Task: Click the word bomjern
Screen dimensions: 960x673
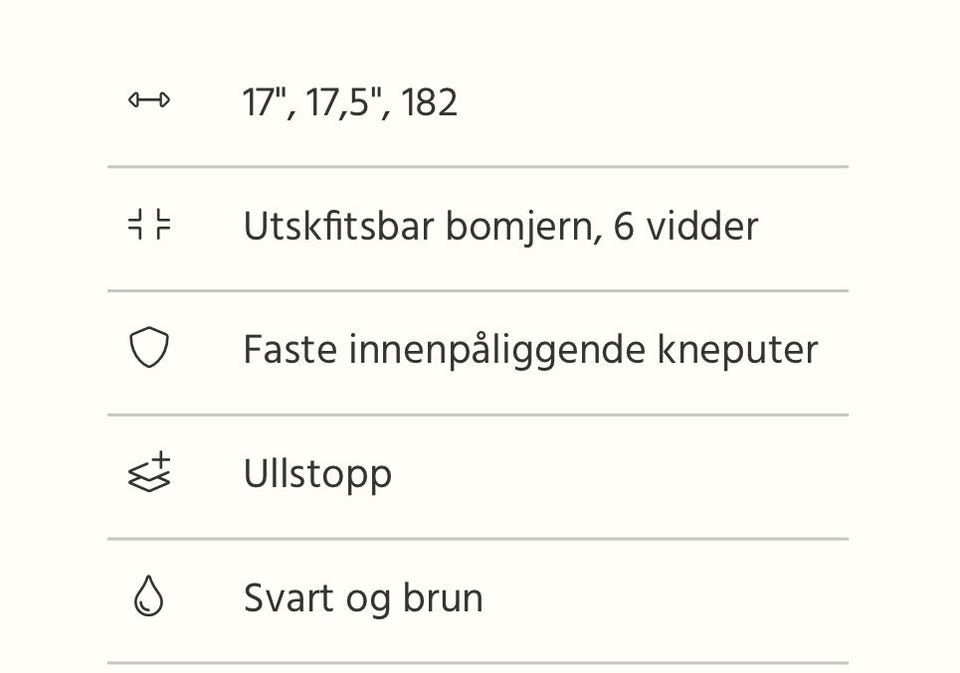Action: (x=522, y=227)
